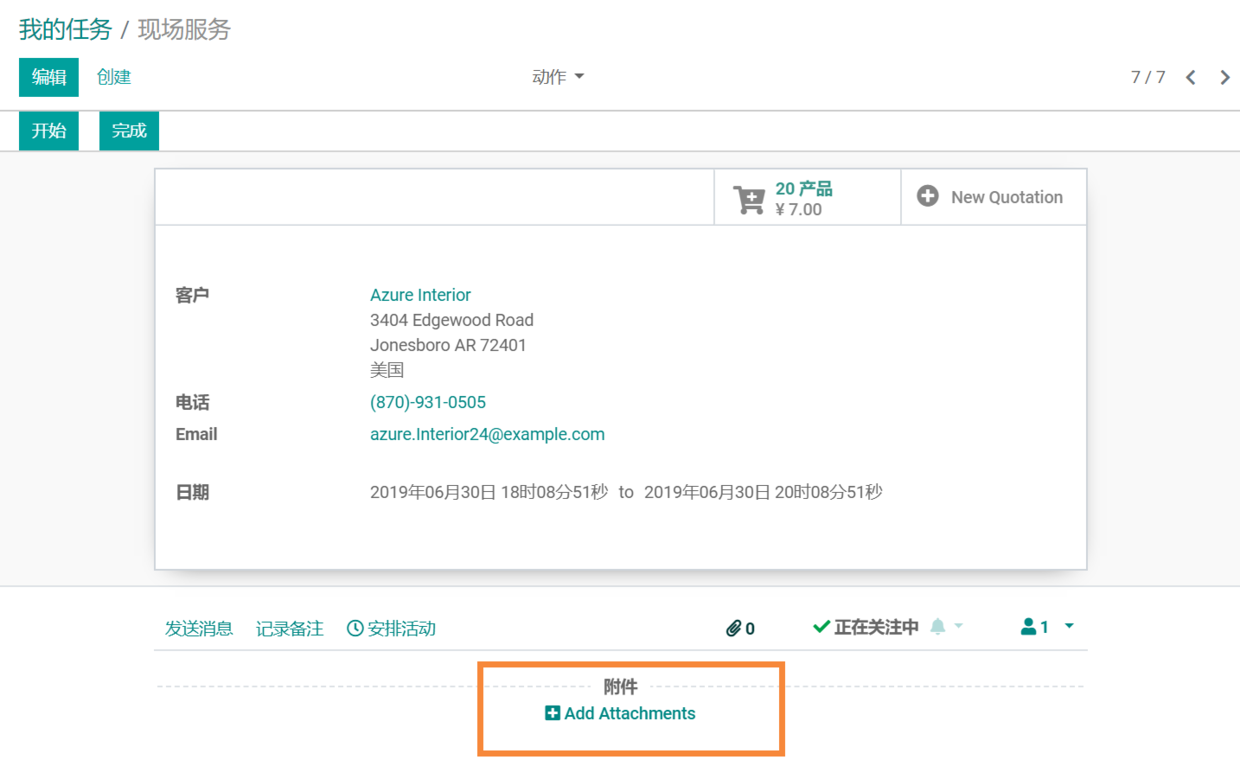Click the followers person icon
The width and height of the screenshot is (1240, 779).
click(1028, 627)
